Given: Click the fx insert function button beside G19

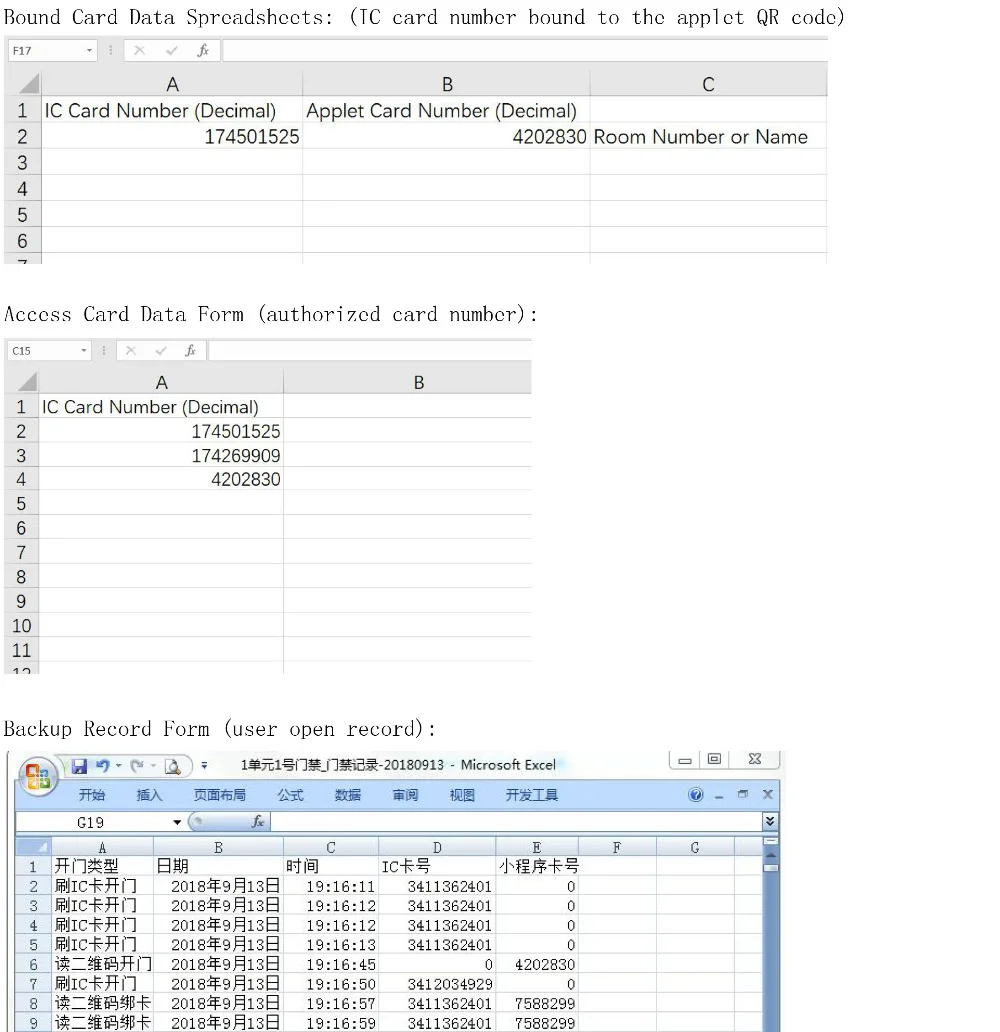Looking at the screenshot, I should 258,821.
